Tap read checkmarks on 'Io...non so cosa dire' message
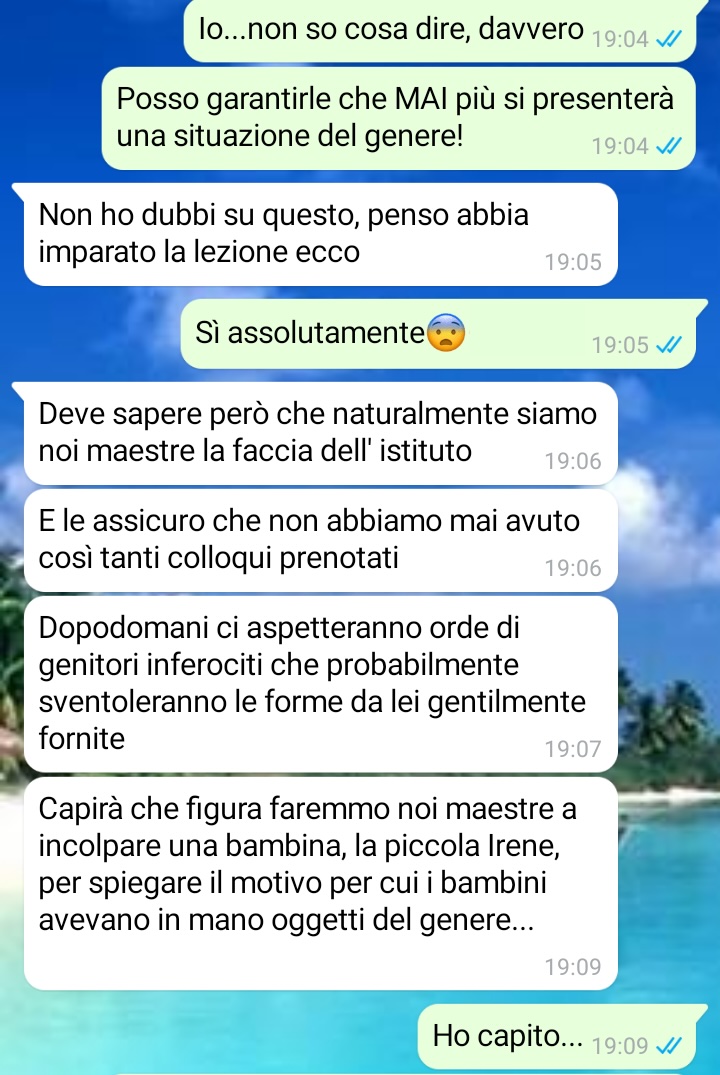The height and width of the screenshot is (1075, 720). [x=669, y=39]
